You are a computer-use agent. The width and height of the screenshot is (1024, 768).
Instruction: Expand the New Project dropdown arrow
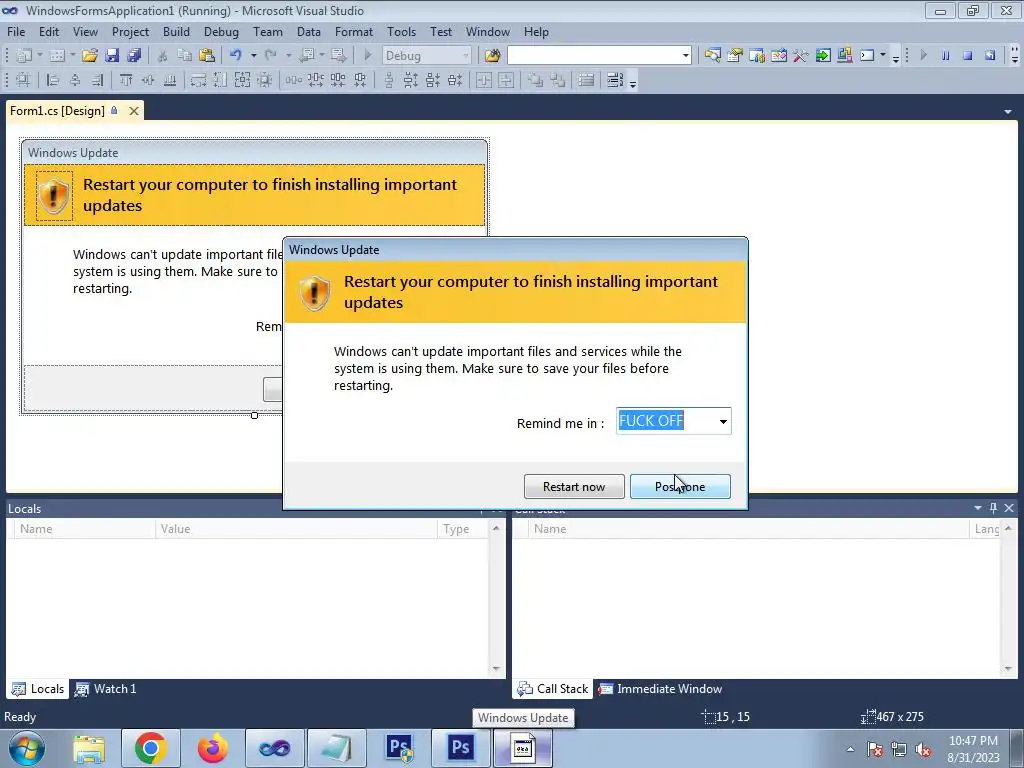(x=40, y=56)
